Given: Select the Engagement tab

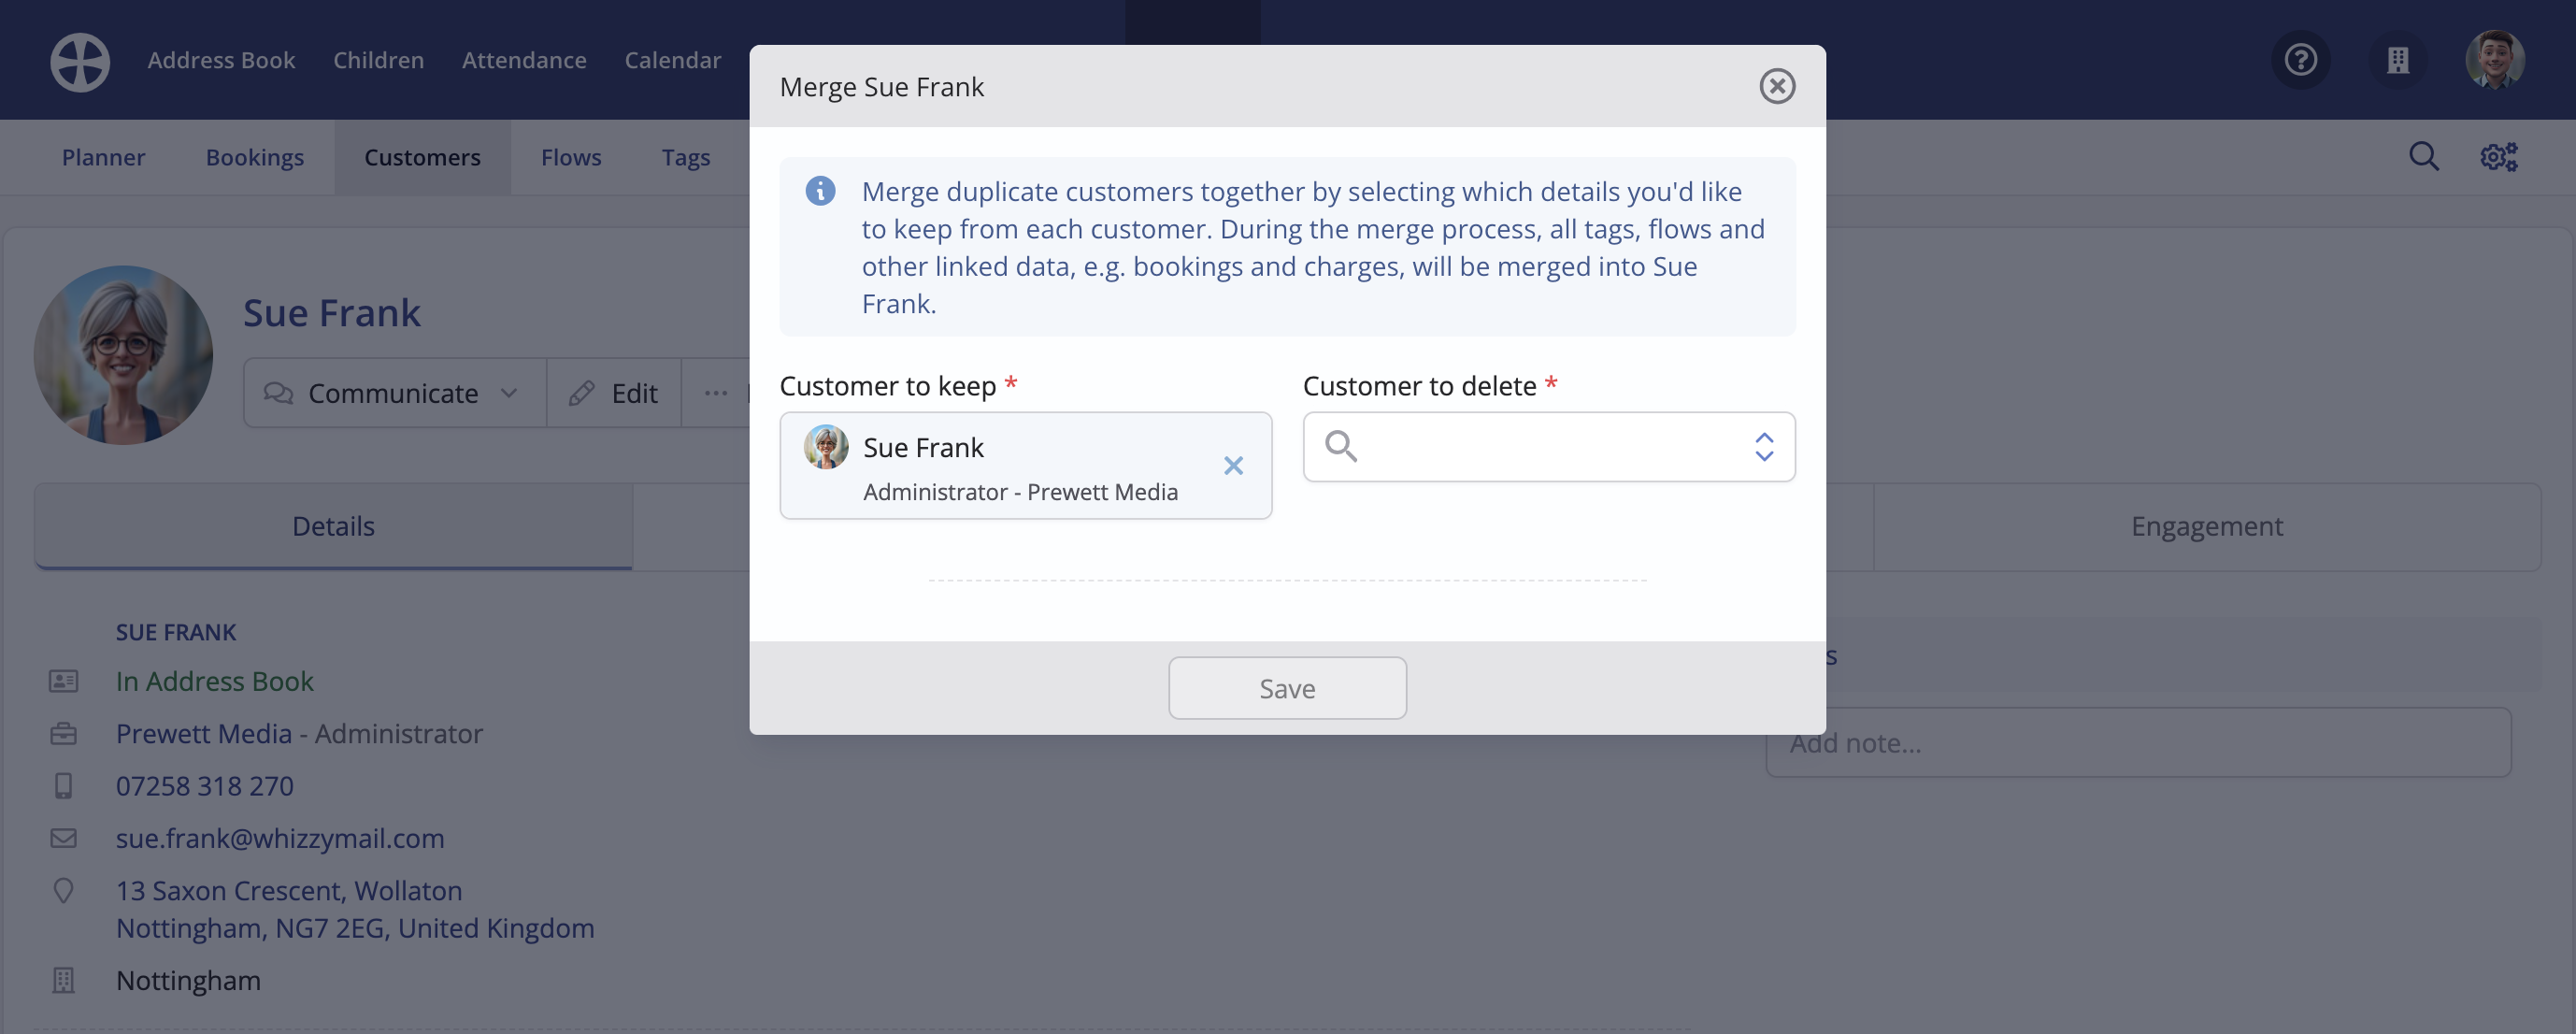Looking at the screenshot, I should click(x=2206, y=526).
